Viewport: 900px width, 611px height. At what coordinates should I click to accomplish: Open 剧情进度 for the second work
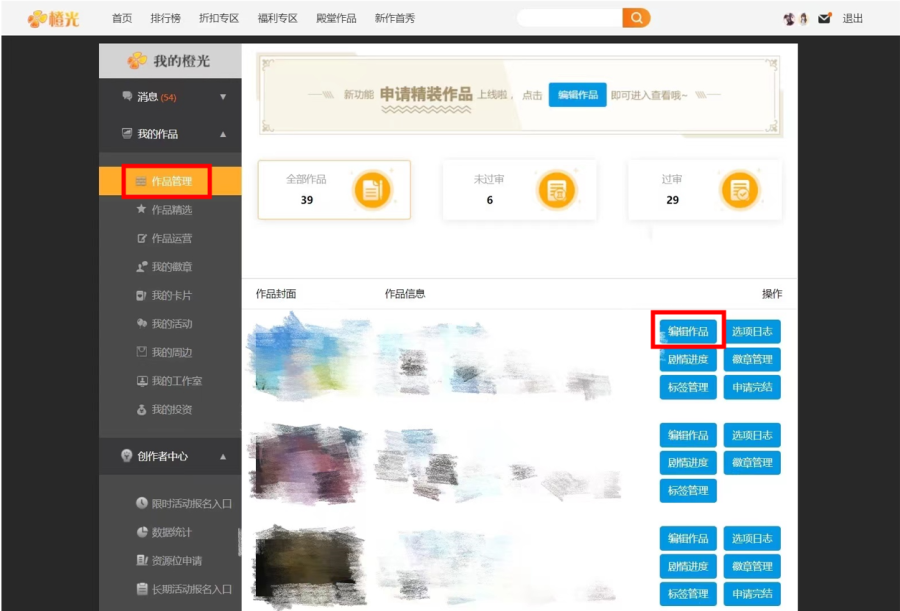pos(688,463)
